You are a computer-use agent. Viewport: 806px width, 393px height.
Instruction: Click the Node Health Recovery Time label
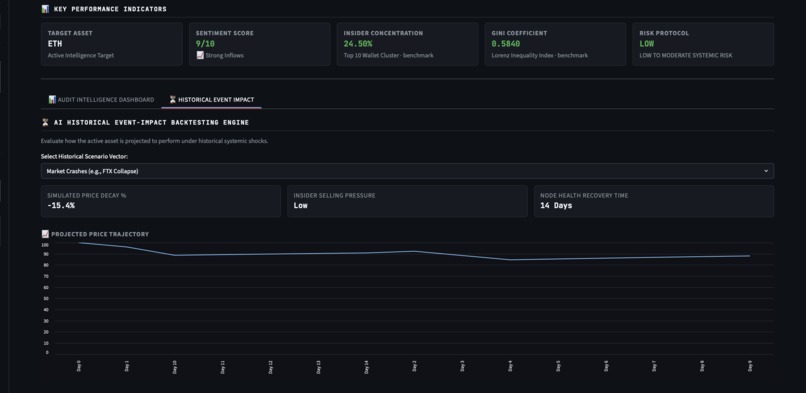pos(584,195)
